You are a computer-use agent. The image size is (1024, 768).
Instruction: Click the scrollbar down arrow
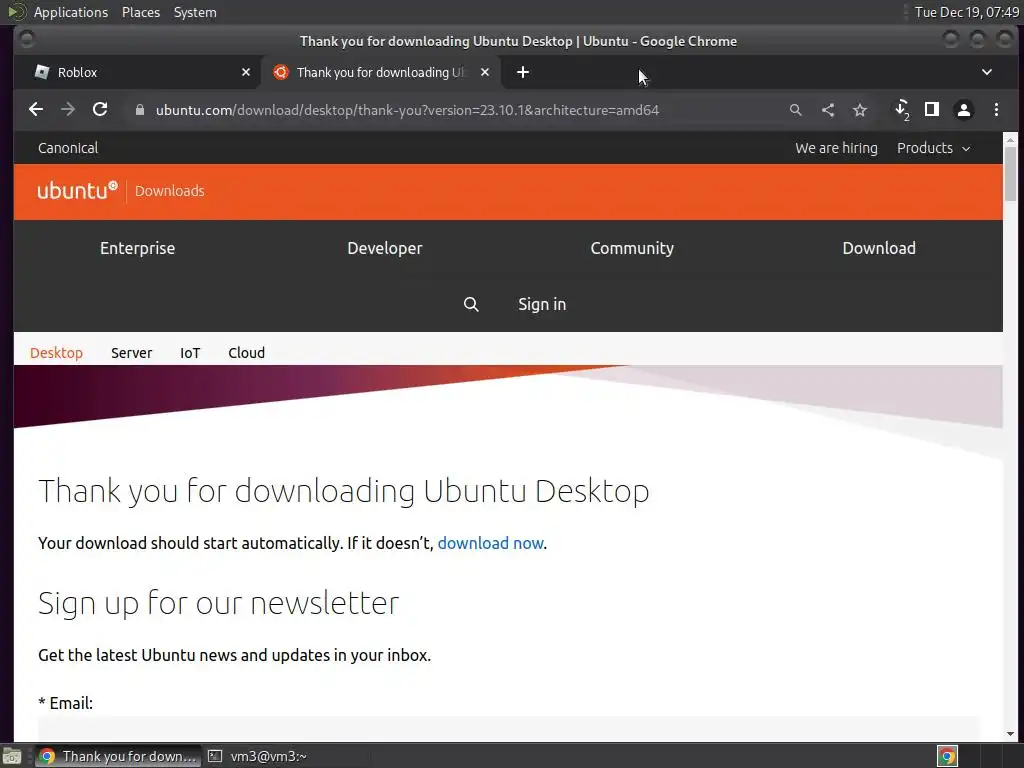(x=1010, y=734)
